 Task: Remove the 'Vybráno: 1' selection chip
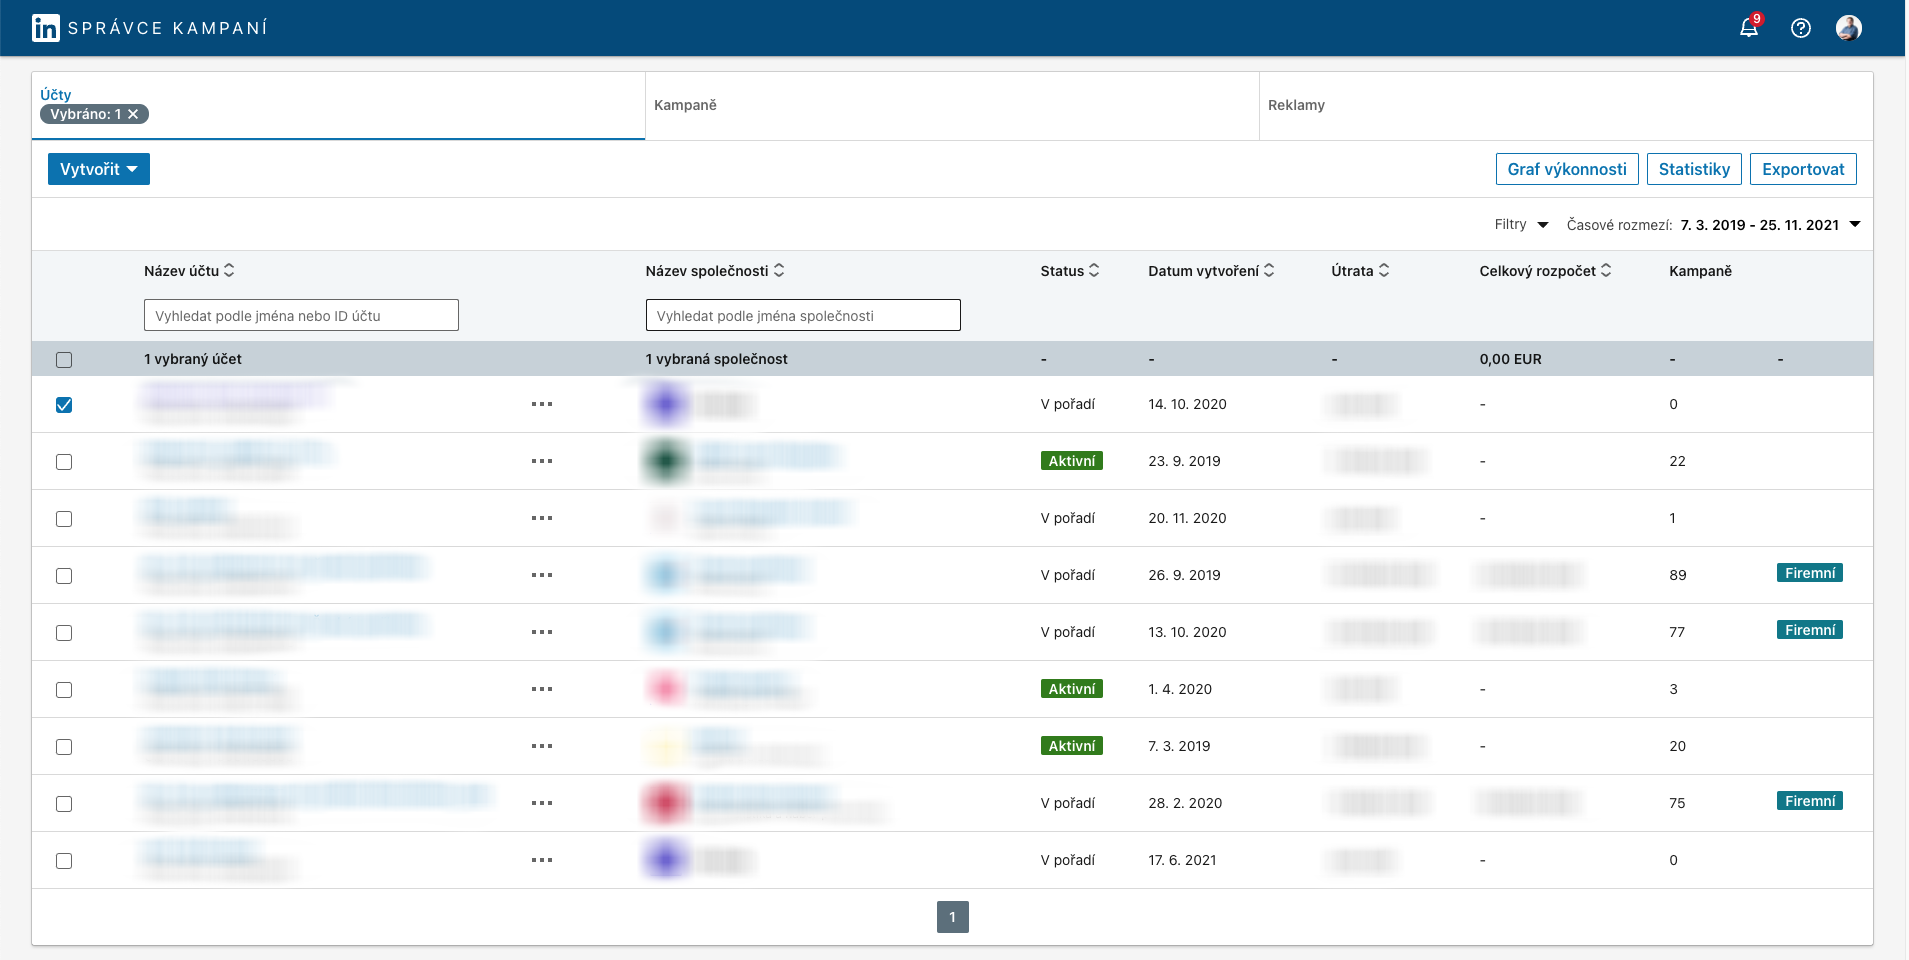tap(133, 114)
